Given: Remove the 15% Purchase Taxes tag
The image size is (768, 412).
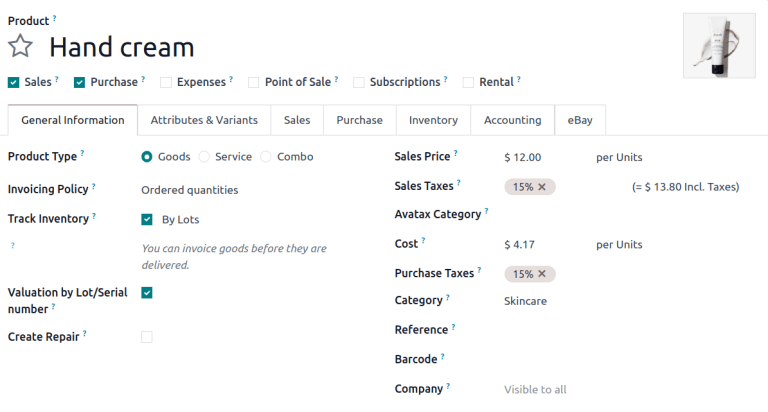Looking at the screenshot, I should 542,273.
